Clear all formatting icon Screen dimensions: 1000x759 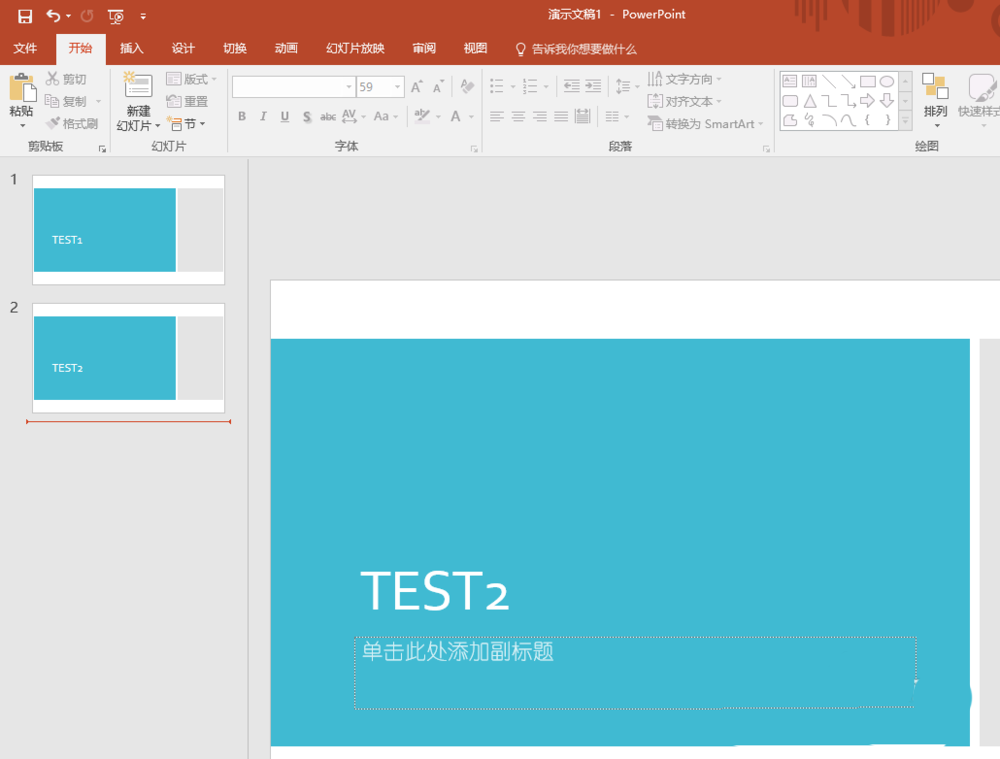point(467,86)
